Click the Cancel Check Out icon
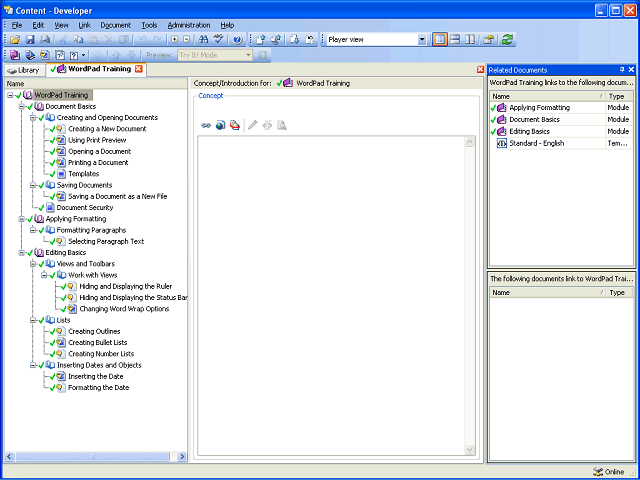Image resolution: width=640 pixels, height=480 pixels. [310, 40]
